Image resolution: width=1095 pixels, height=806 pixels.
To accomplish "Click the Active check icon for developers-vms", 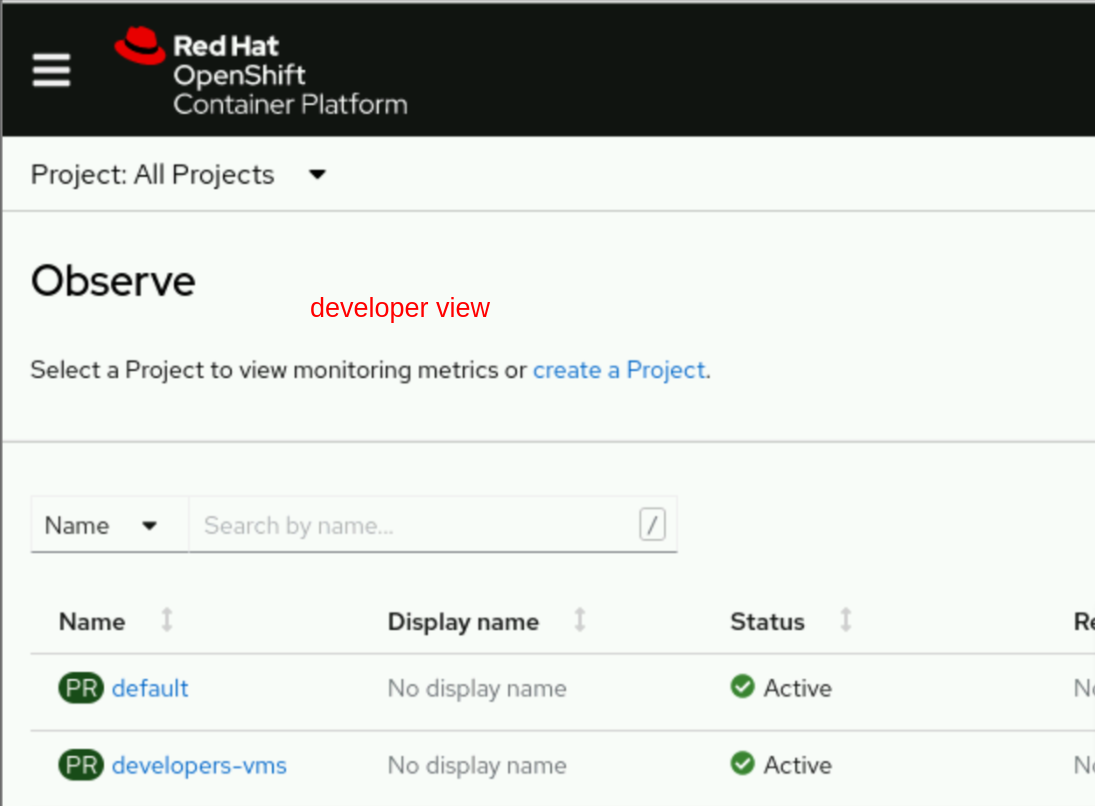I will tap(742, 764).
